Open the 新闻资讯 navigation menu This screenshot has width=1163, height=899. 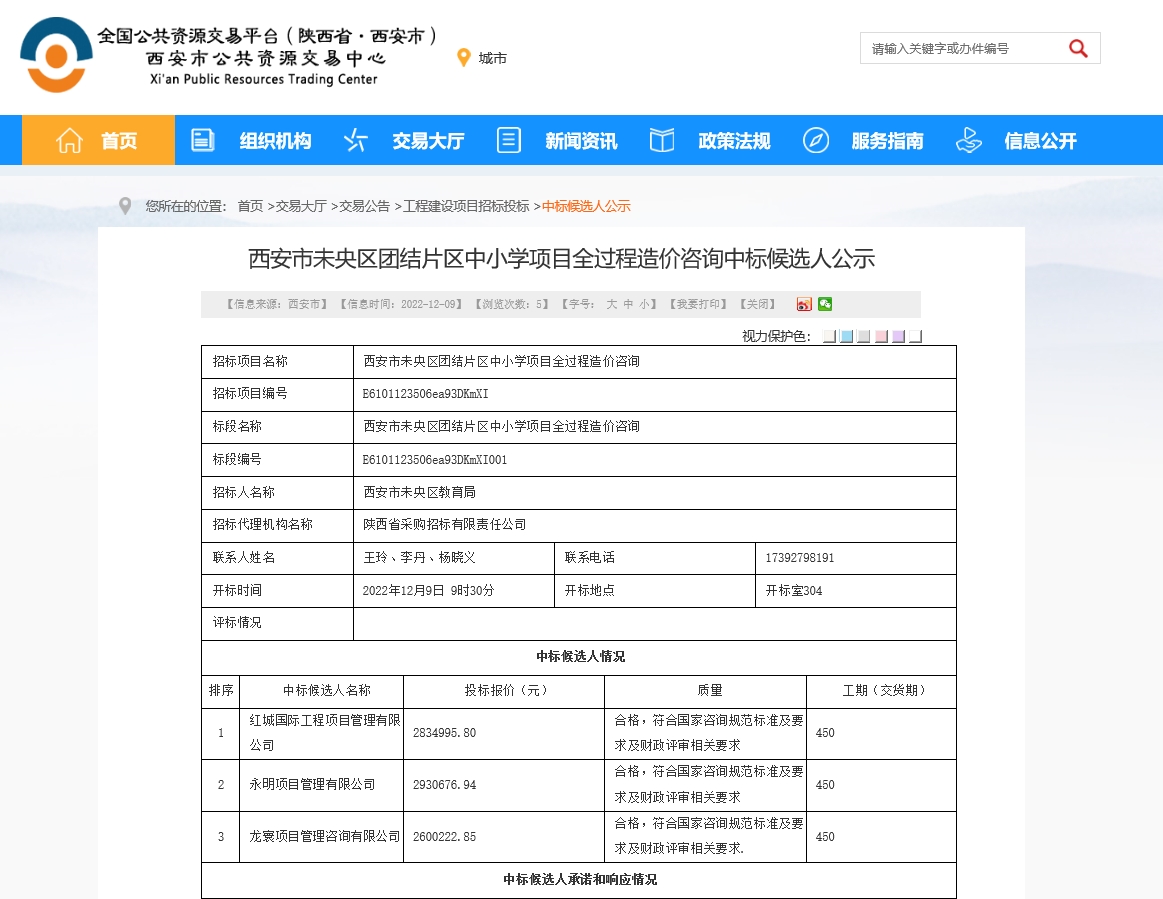coord(582,141)
